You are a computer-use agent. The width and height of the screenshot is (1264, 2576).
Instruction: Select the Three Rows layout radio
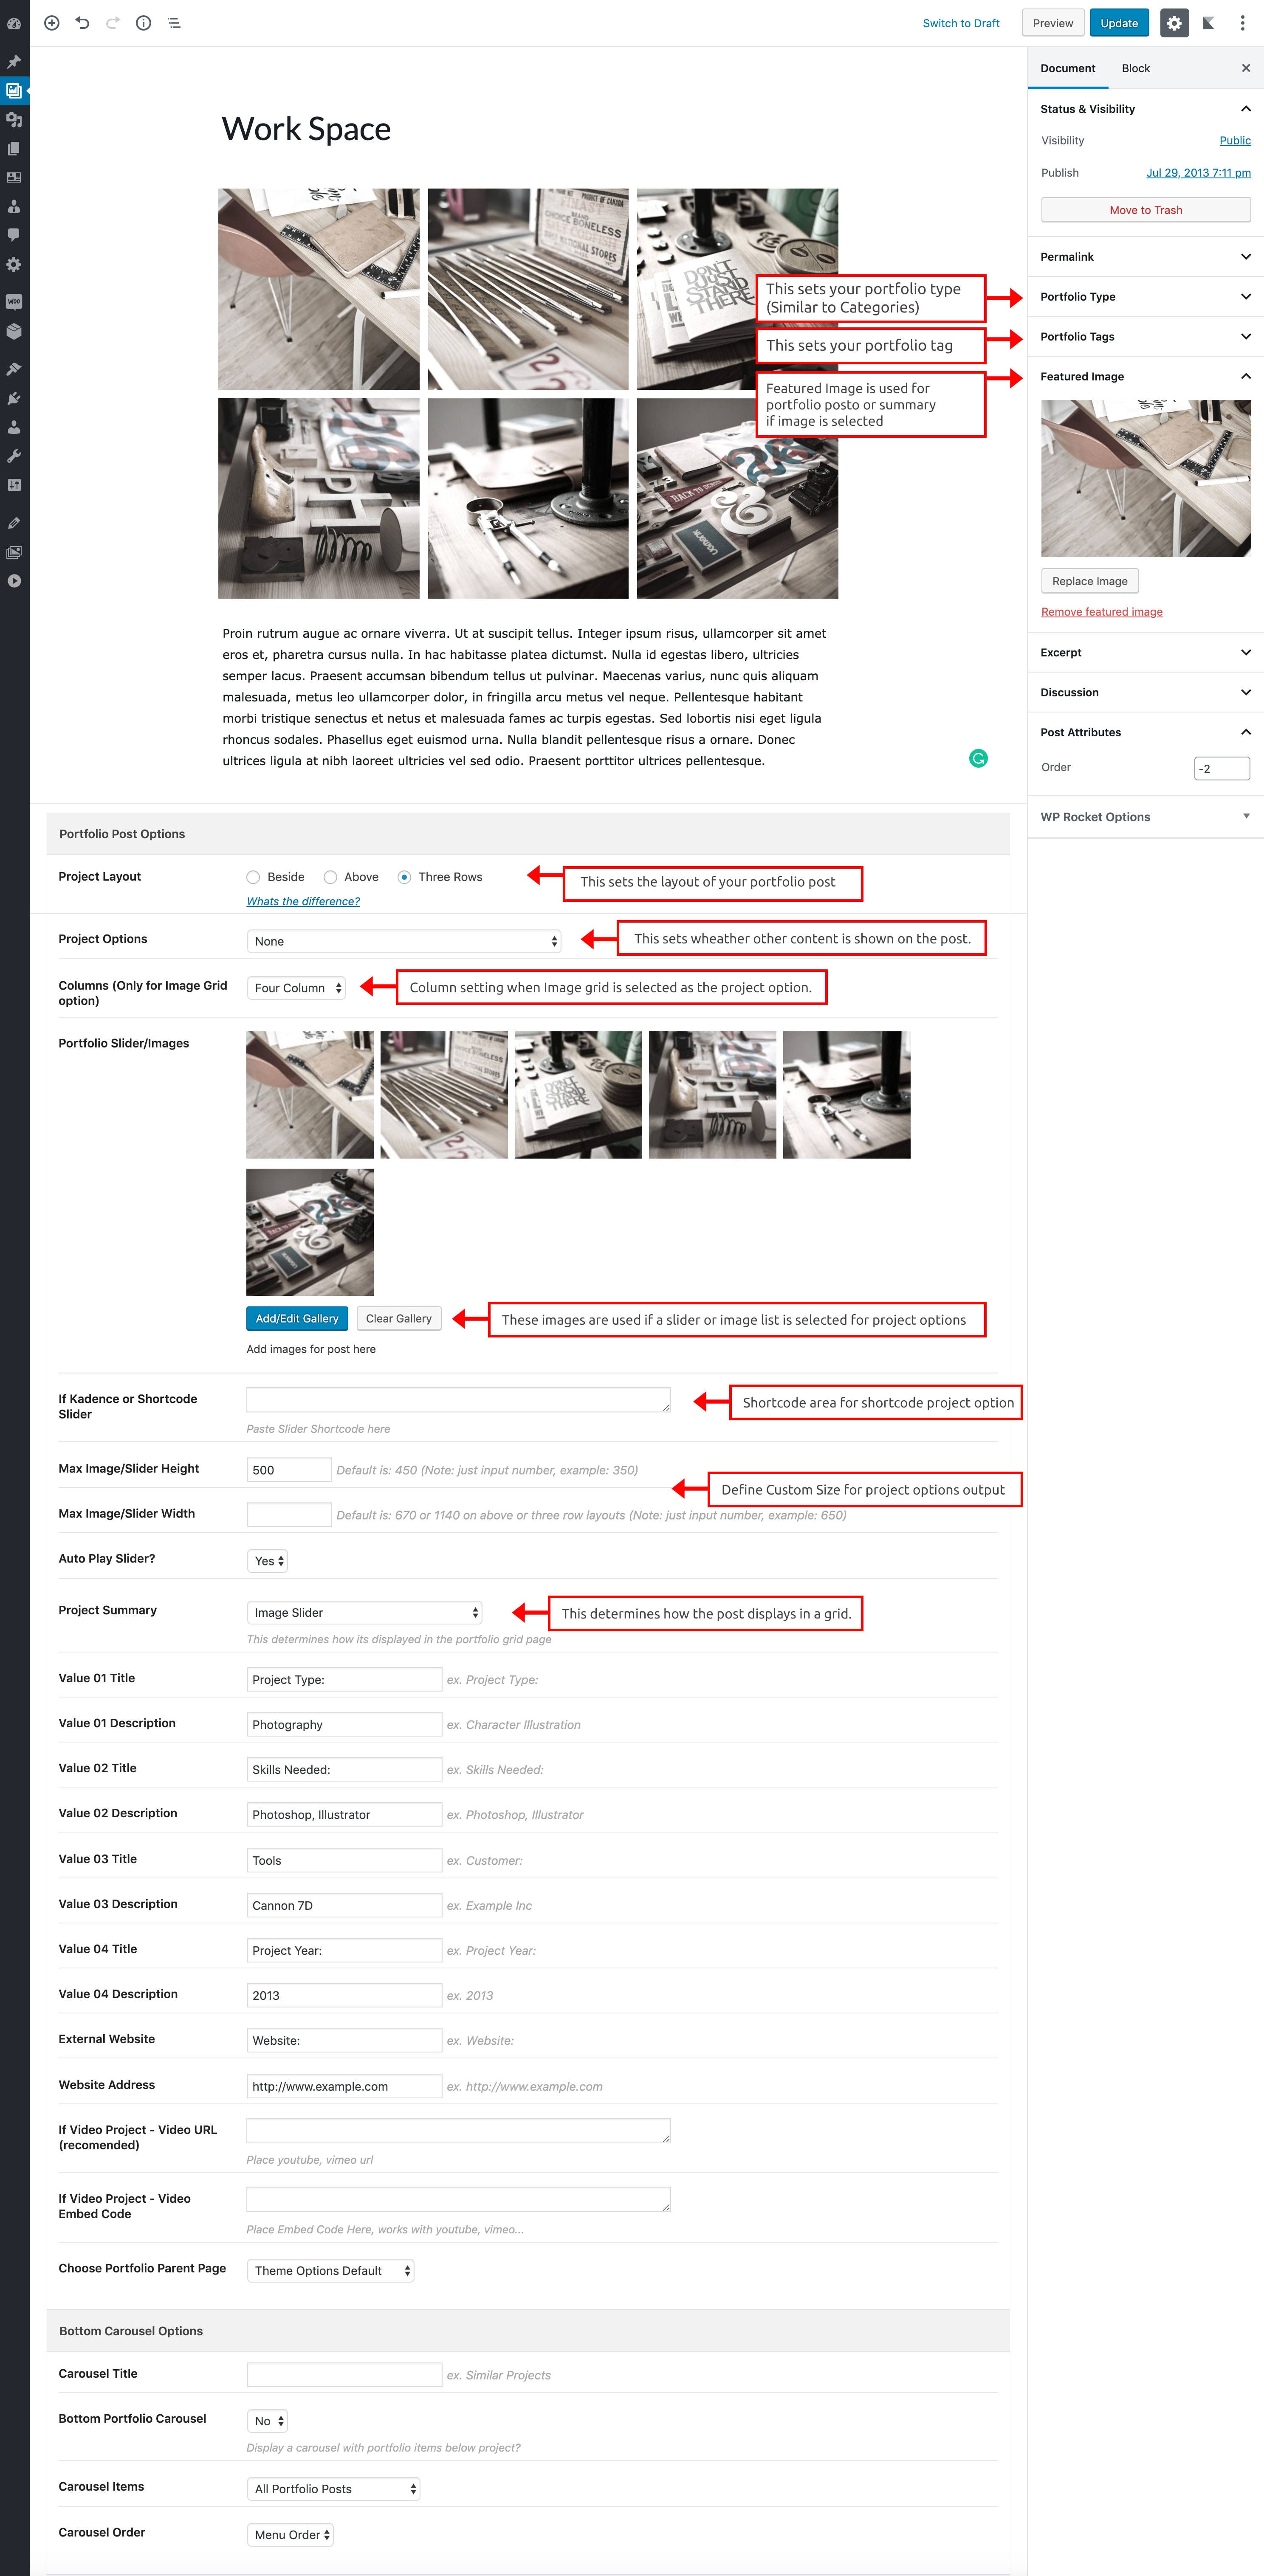click(404, 877)
